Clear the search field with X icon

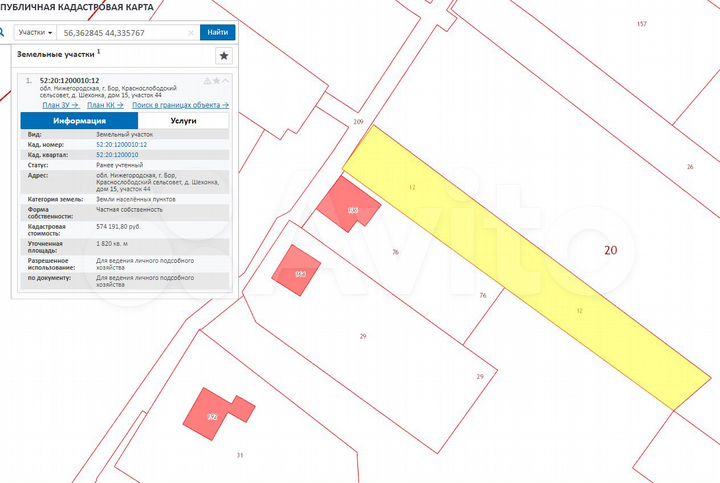click(x=191, y=32)
